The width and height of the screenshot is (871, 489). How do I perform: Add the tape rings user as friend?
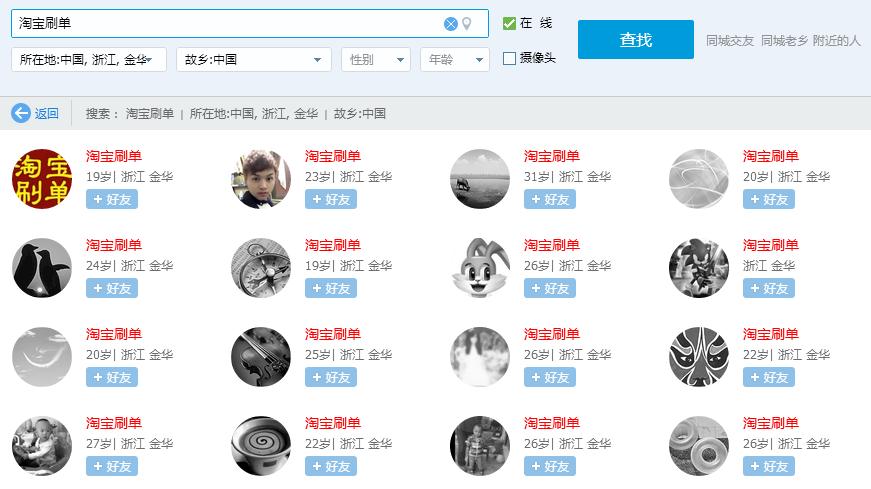point(768,466)
